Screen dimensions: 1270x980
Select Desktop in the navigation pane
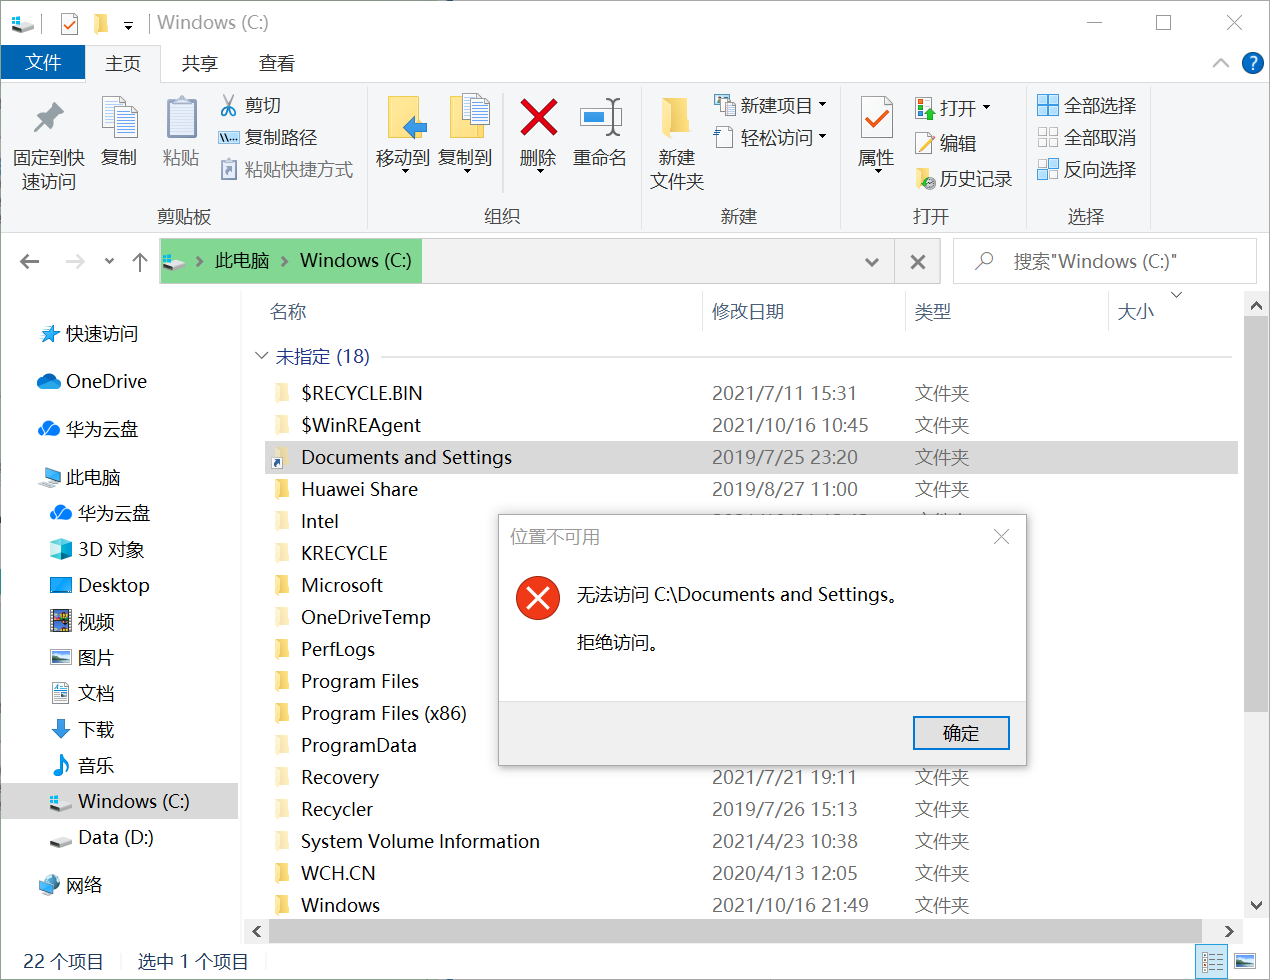[114, 586]
